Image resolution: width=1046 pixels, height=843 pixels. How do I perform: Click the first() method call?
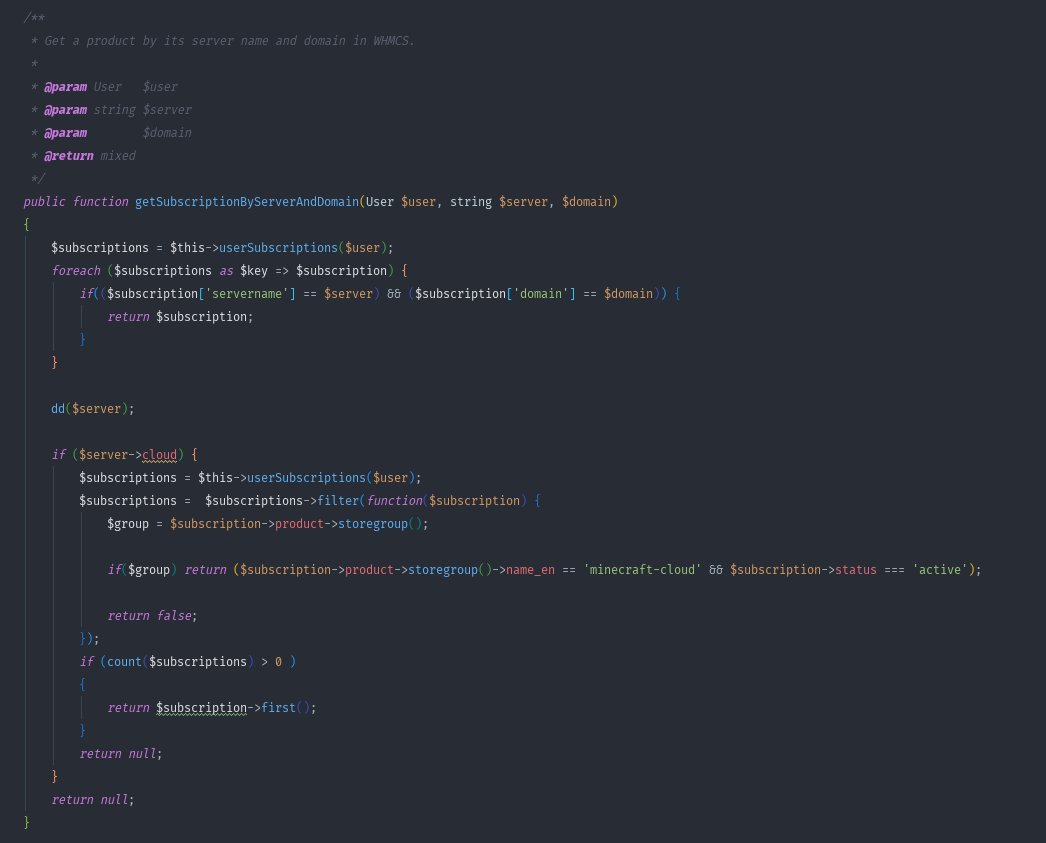click(278, 708)
